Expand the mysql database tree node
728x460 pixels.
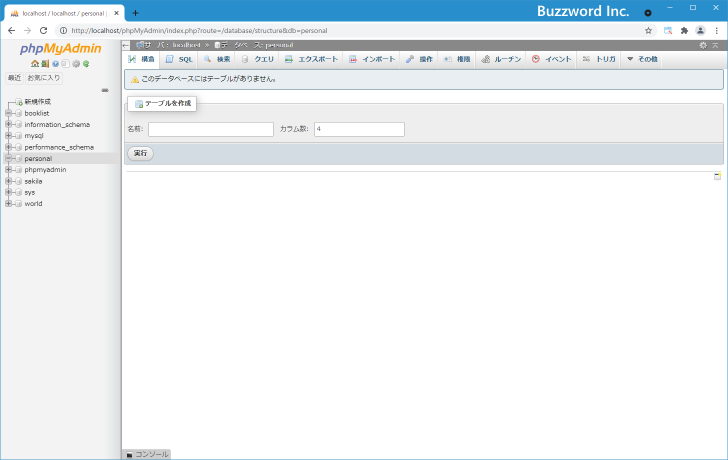pyautogui.click(x=8, y=135)
